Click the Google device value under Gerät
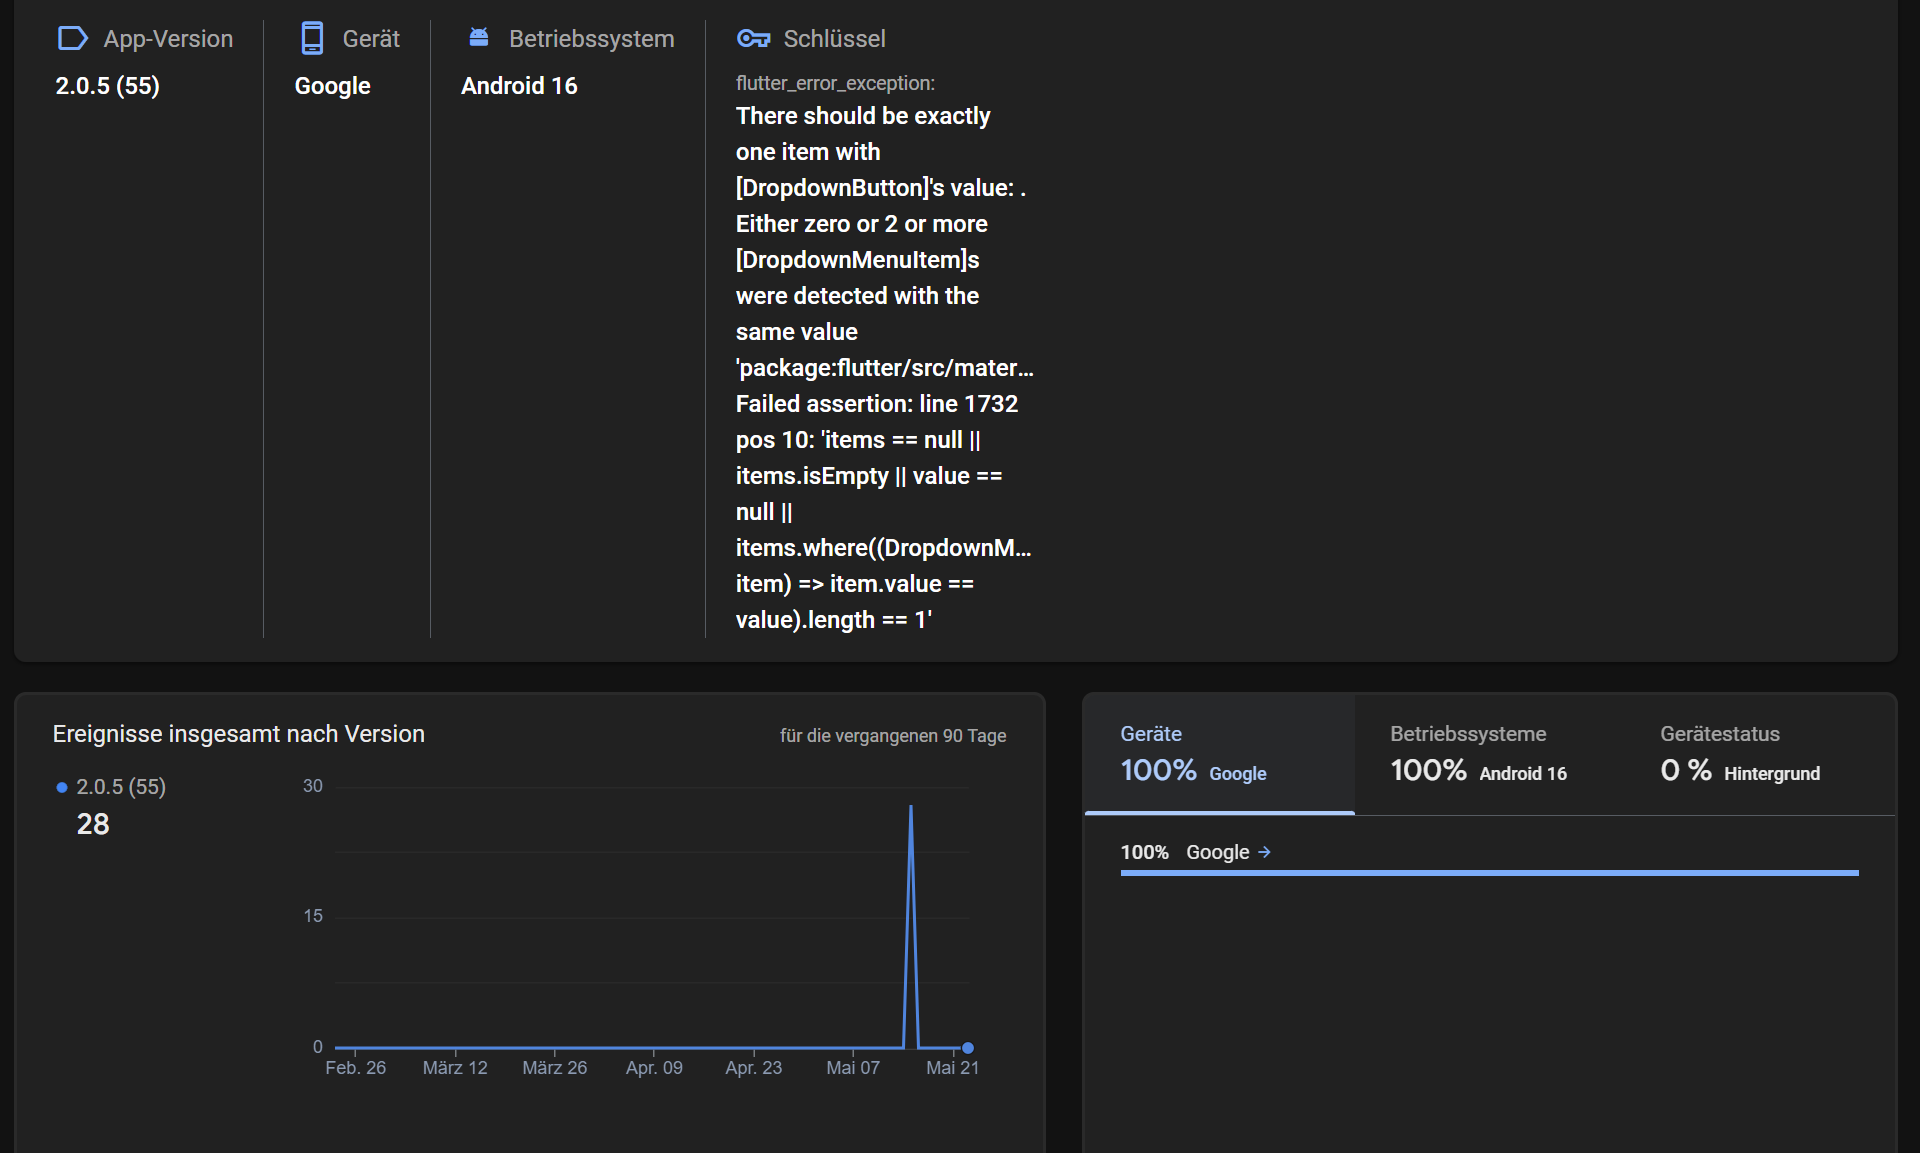 pyautogui.click(x=332, y=86)
